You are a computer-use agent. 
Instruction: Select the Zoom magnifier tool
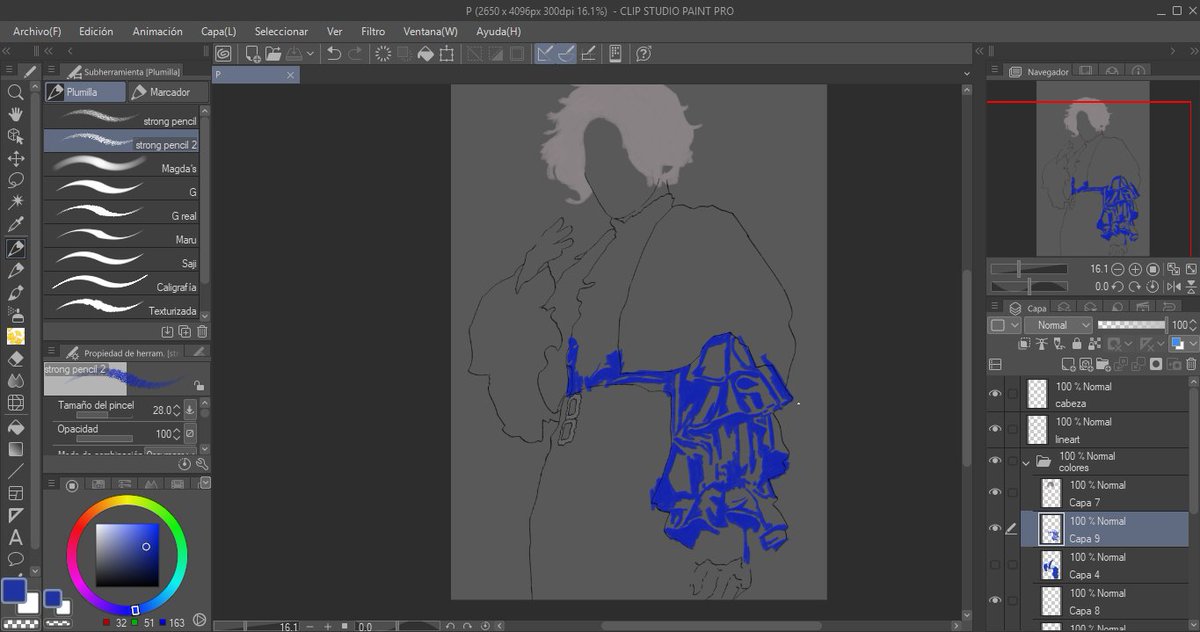tap(16, 91)
